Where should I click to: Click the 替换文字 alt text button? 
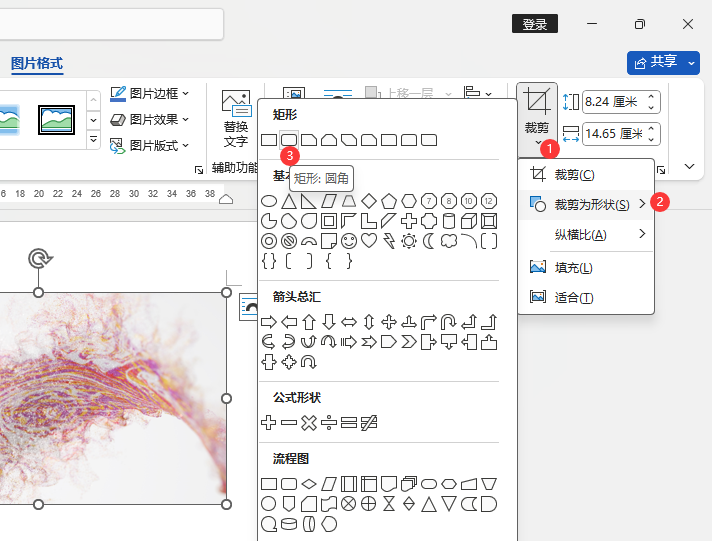click(x=236, y=118)
